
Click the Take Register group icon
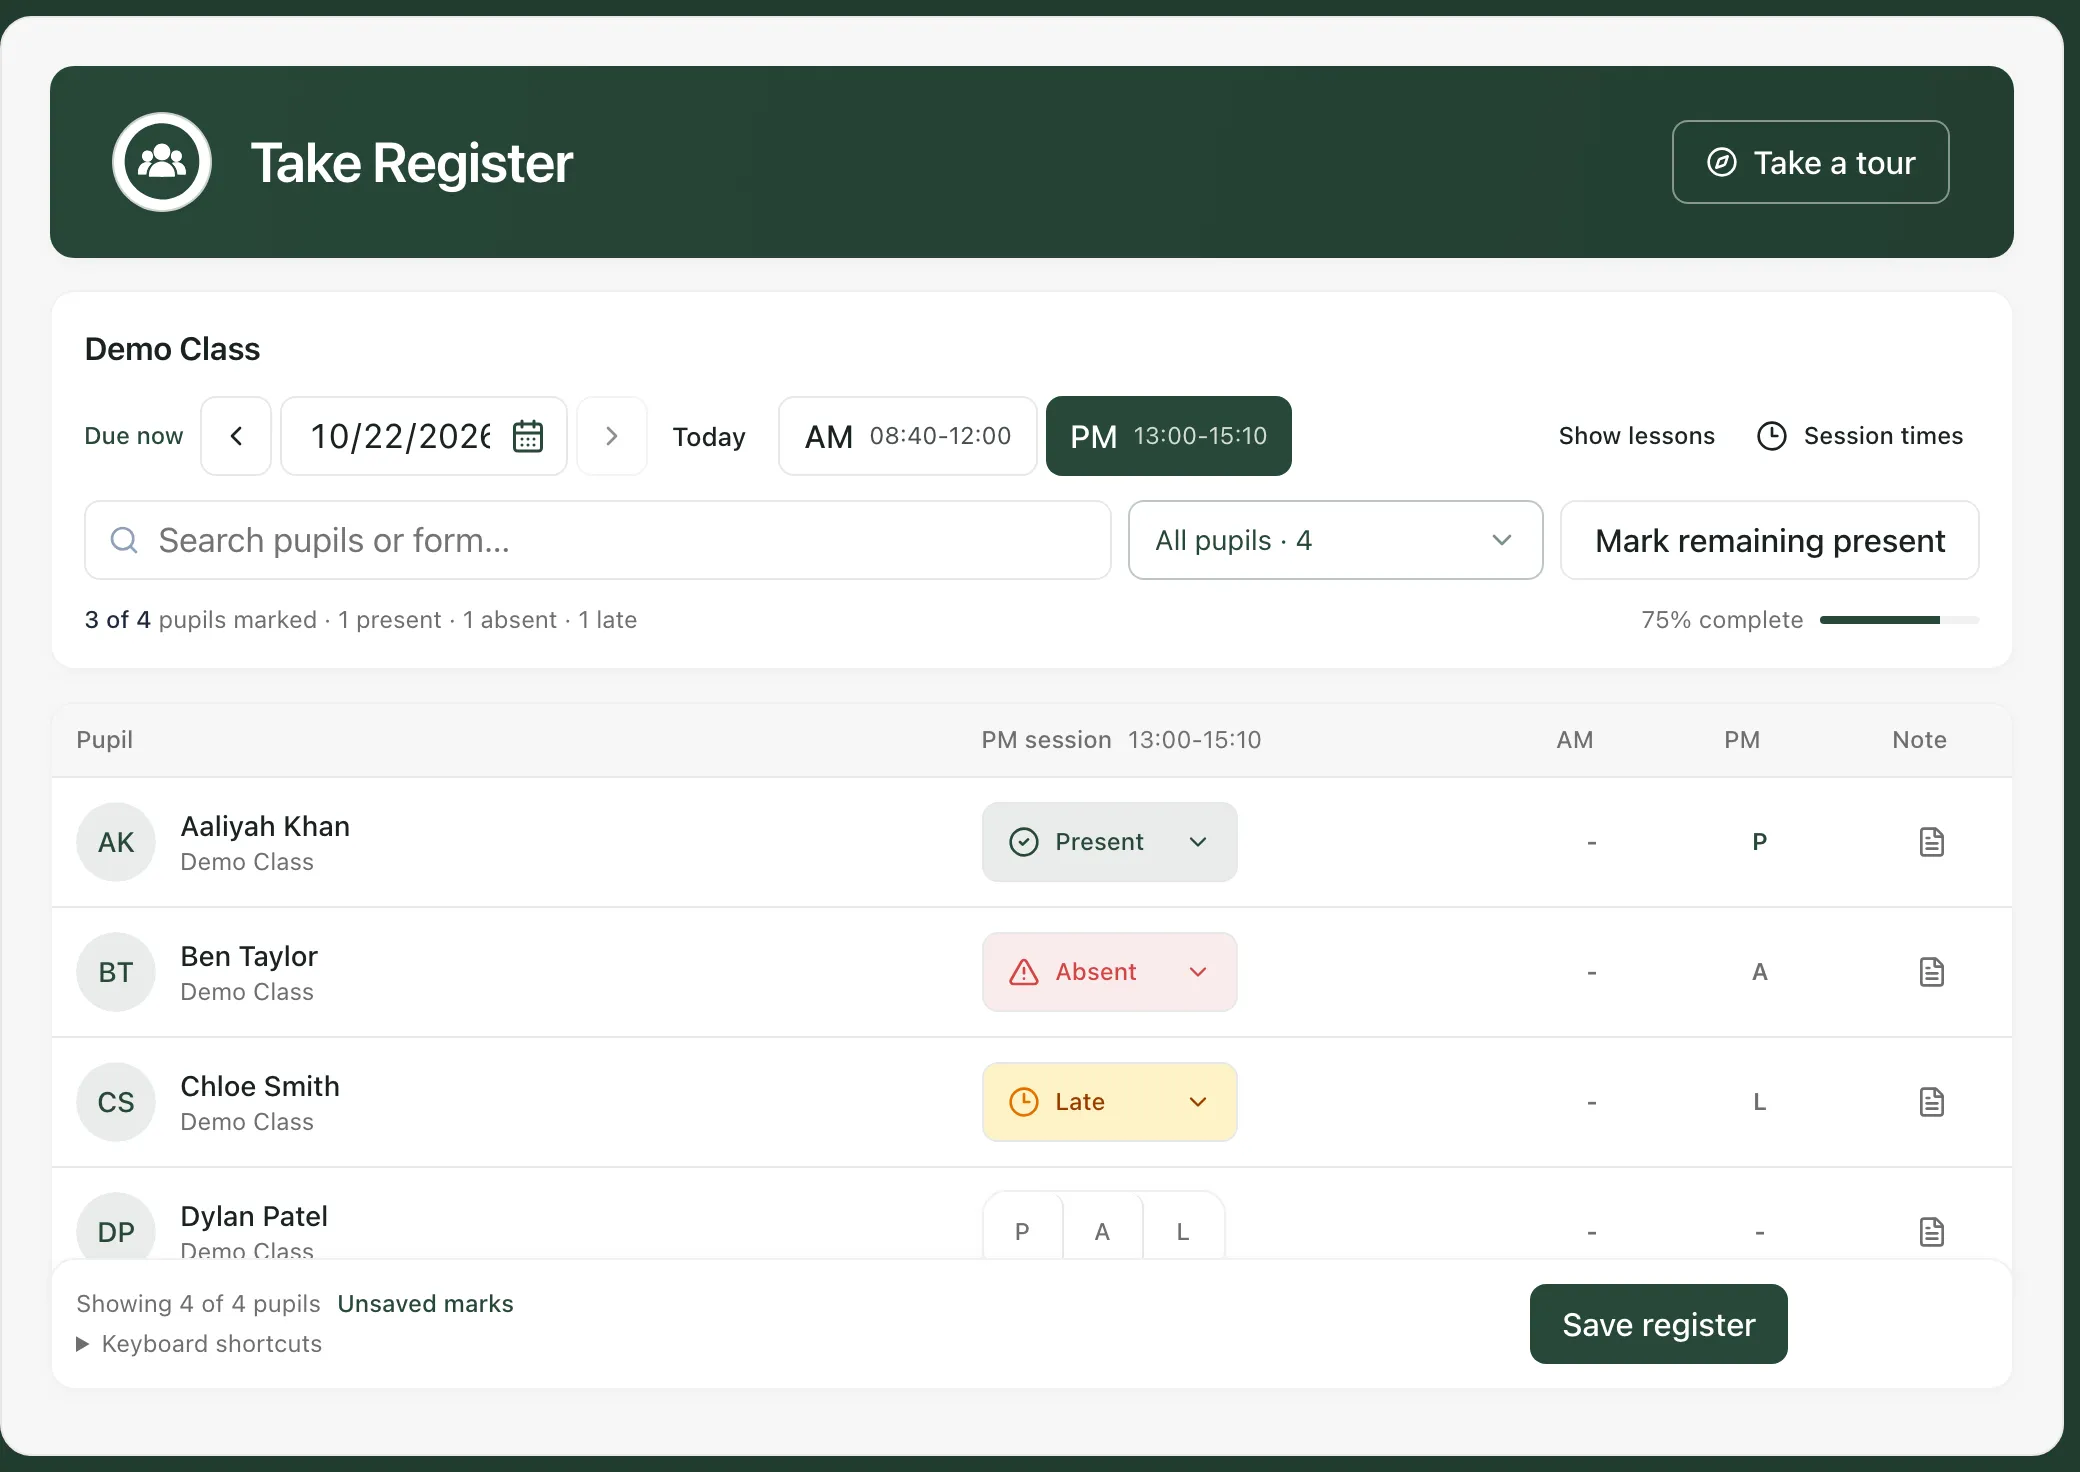click(161, 162)
